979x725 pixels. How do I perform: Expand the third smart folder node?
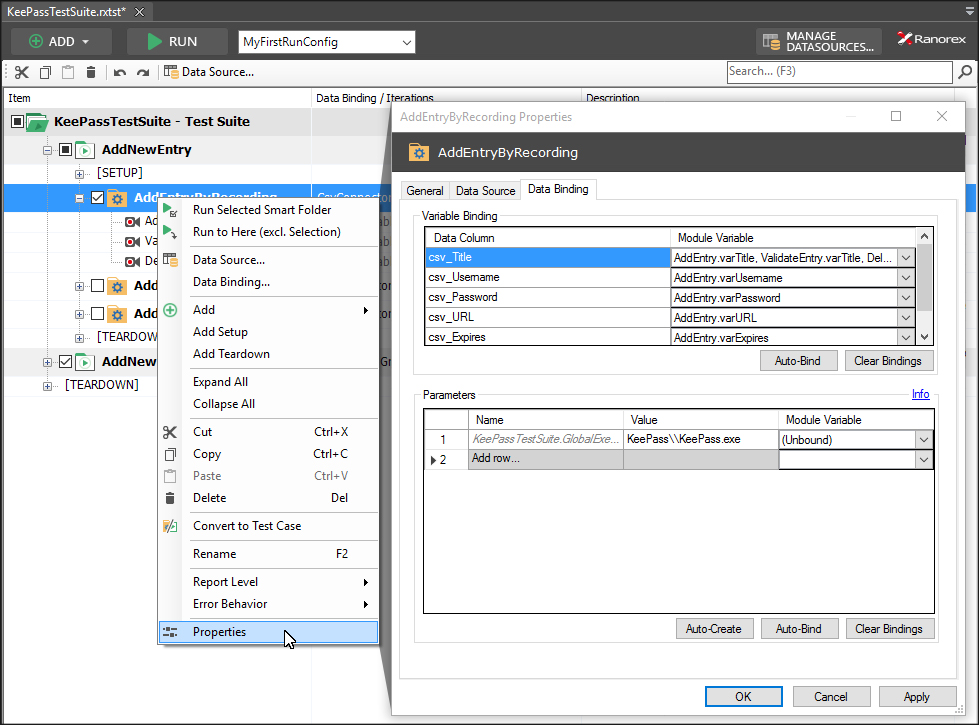(79, 314)
